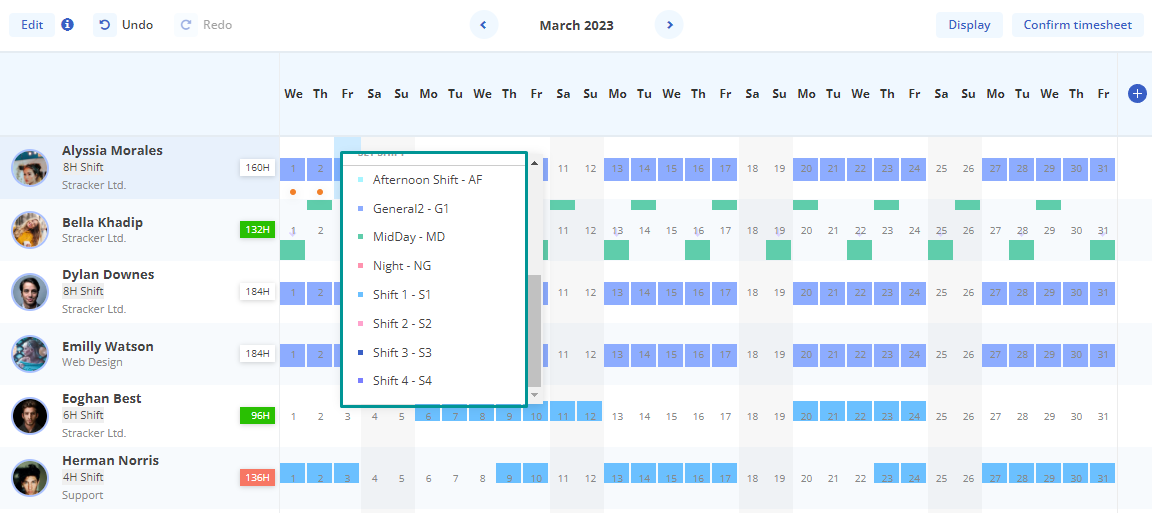
Task: Click Bella Khadip's green 132H badge
Action: pyautogui.click(x=257, y=230)
